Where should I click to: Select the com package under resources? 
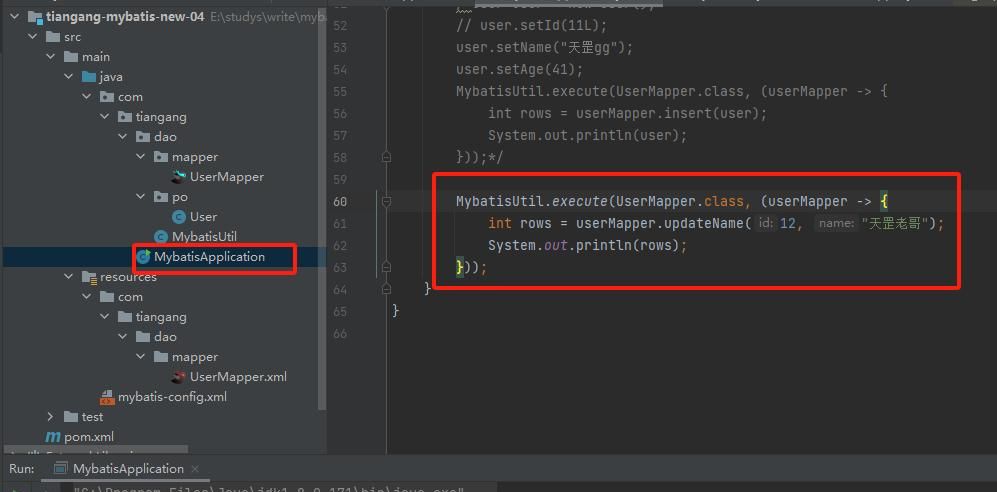[x=130, y=297]
